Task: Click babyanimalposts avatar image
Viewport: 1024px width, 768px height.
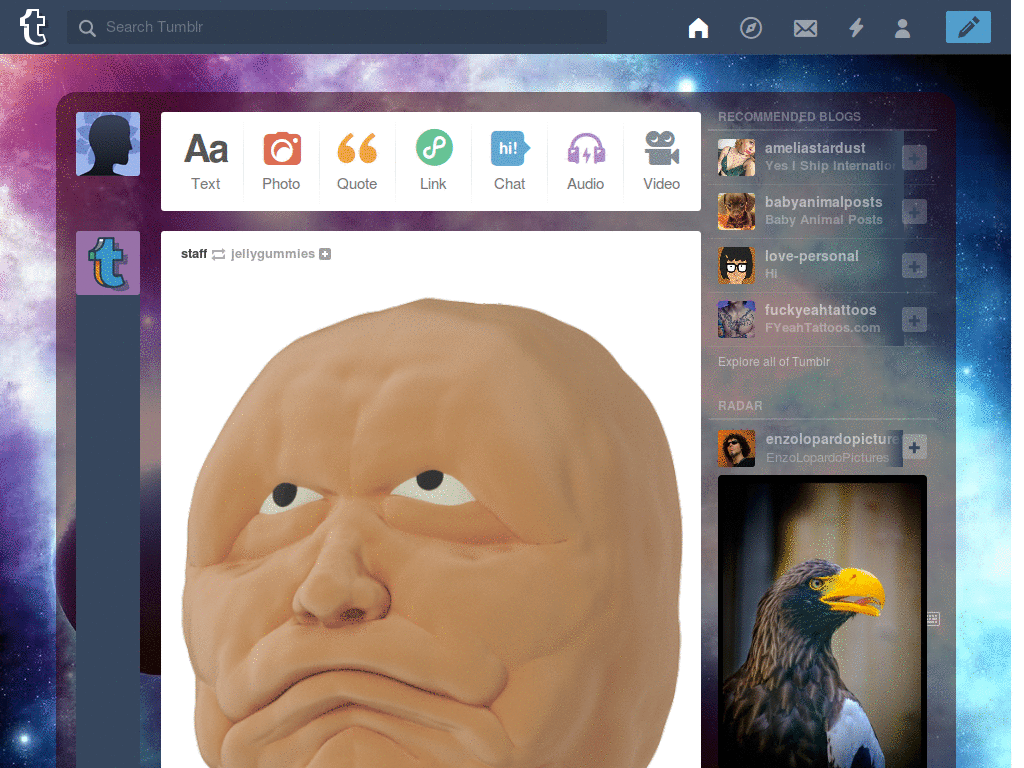Action: point(736,212)
